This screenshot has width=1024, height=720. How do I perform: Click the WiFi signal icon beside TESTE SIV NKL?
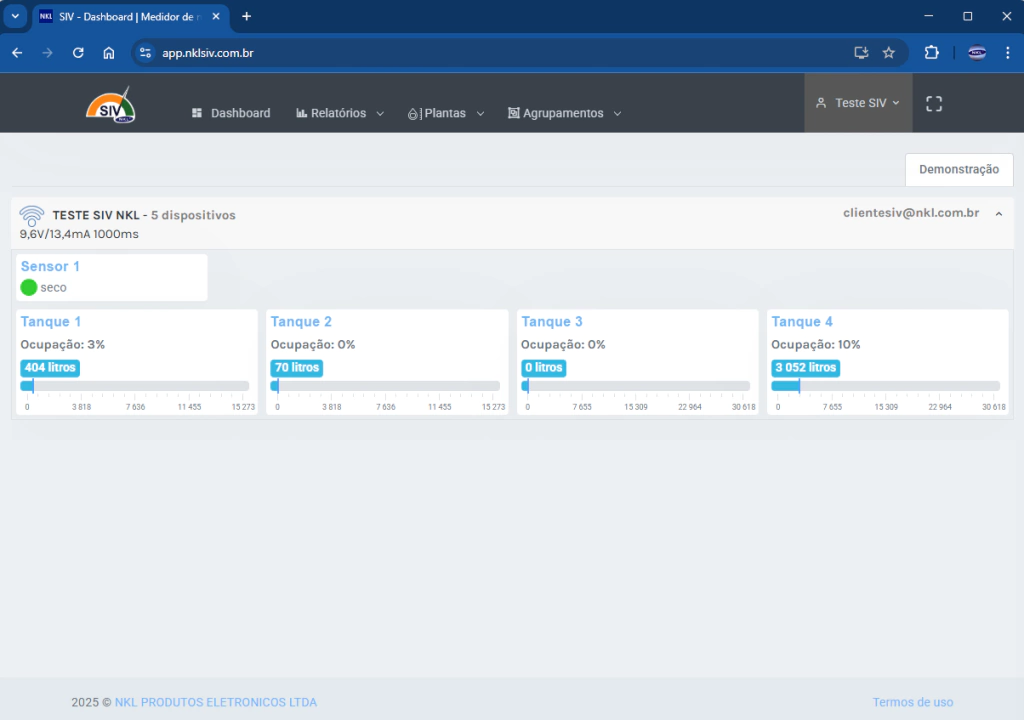(32, 215)
